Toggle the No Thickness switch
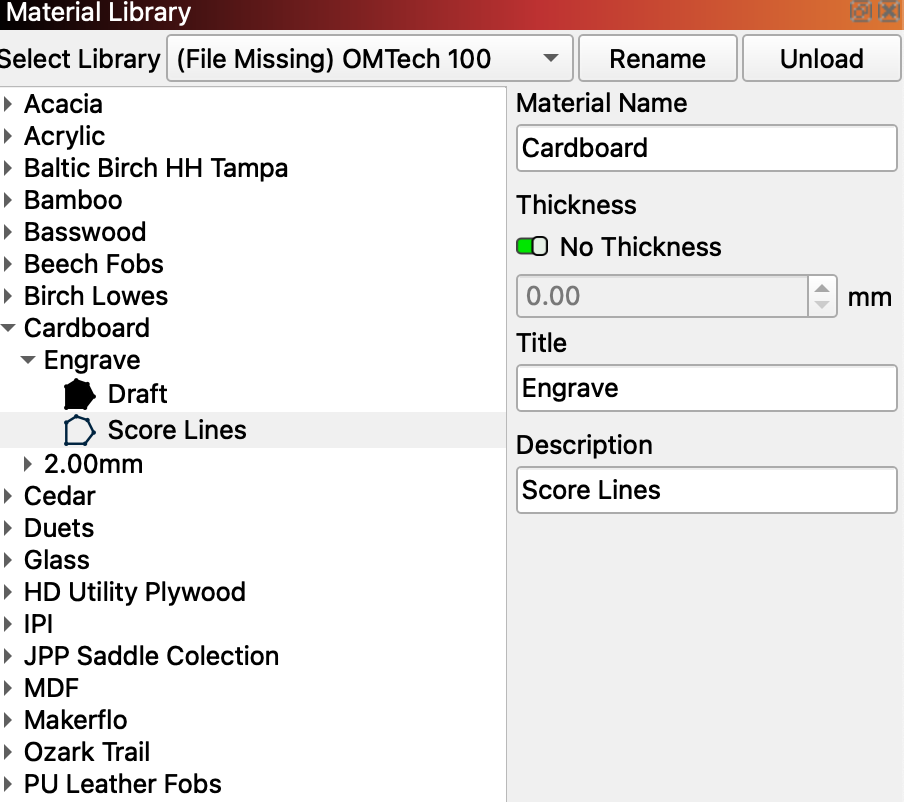Screen dimensions: 904x802 (532, 247)
